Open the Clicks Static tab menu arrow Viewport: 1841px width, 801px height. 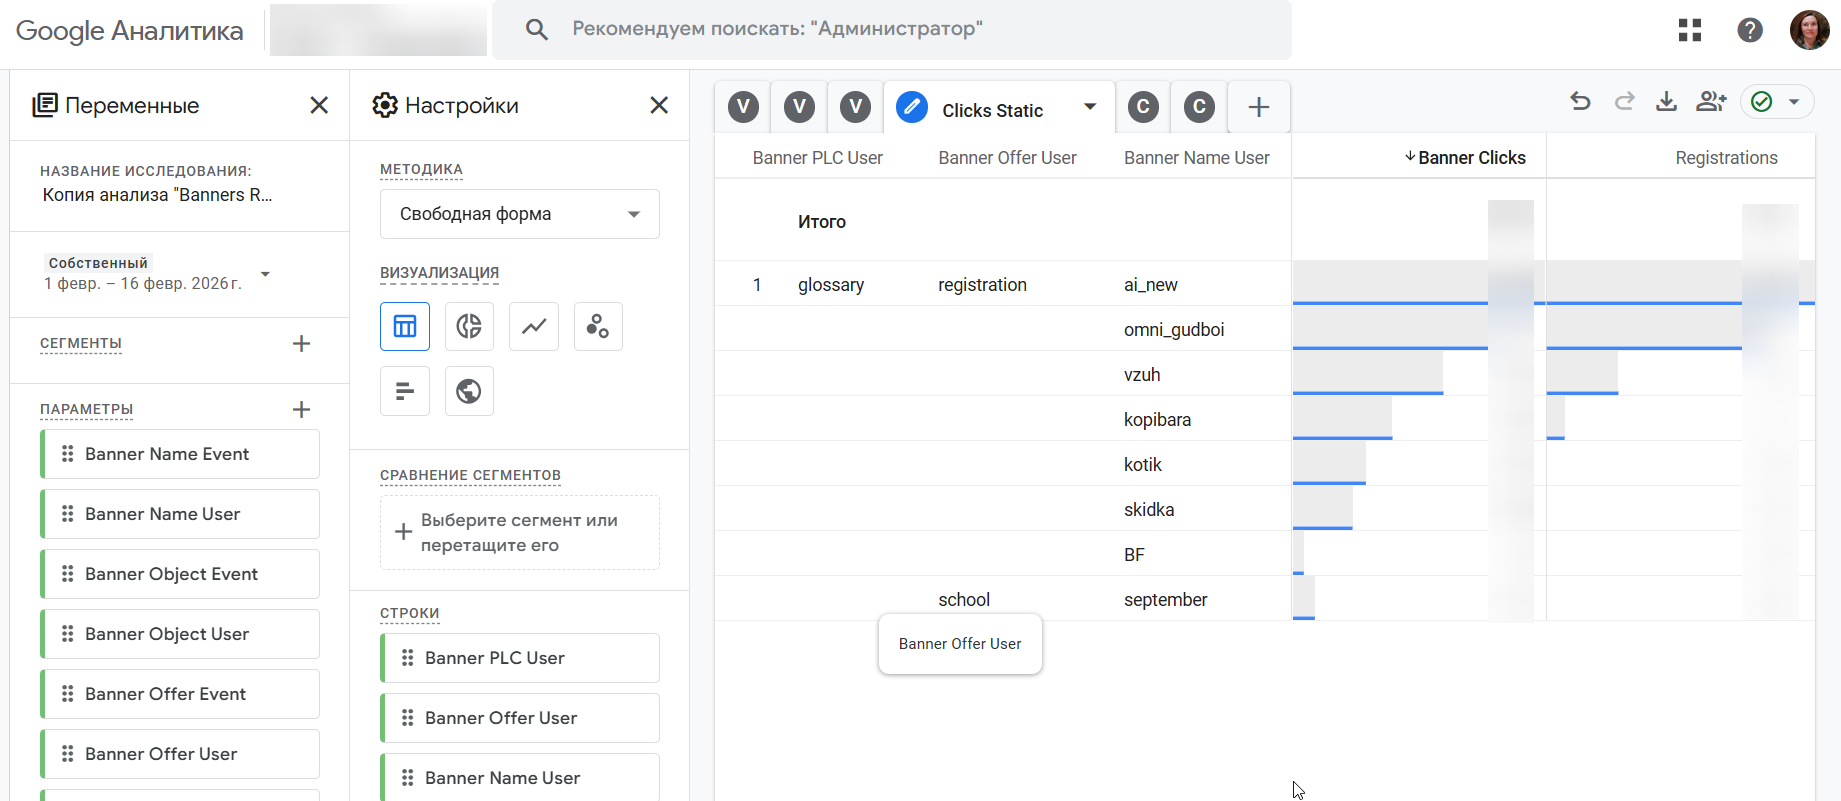point(1090,107)
